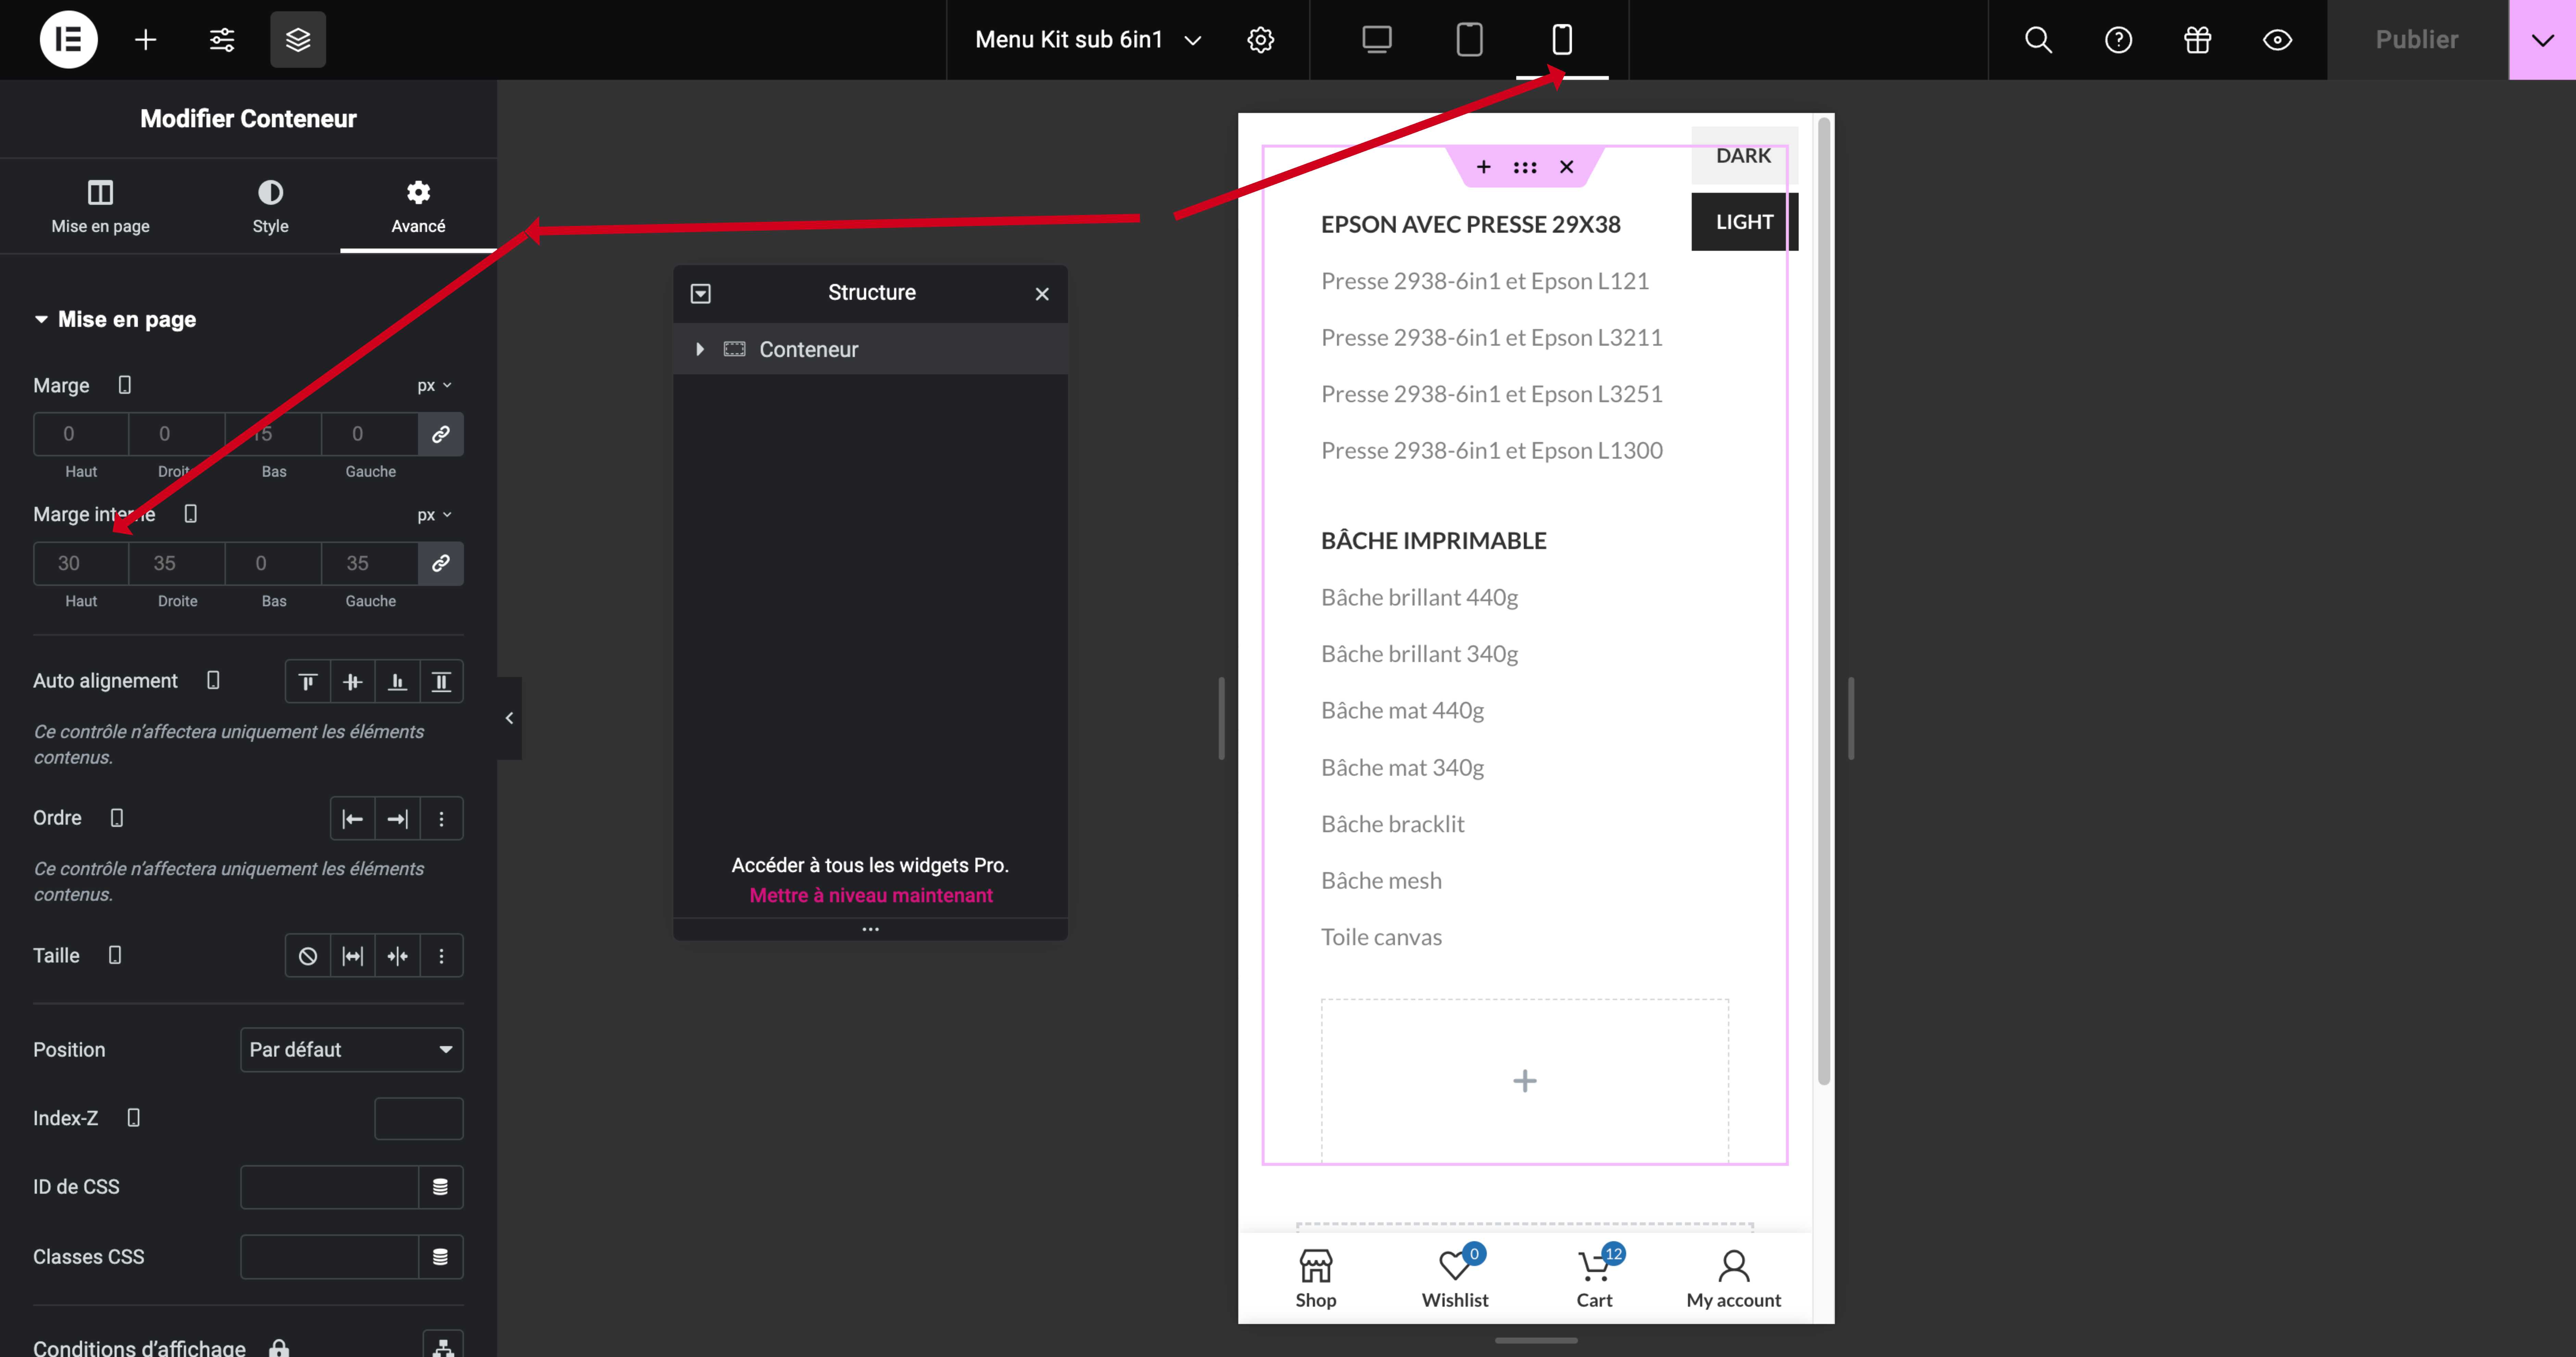The image size is (2576, 1357).
Task: Switch to Mise en page tab
Action: pyautogui.click(x=100, y=207)
